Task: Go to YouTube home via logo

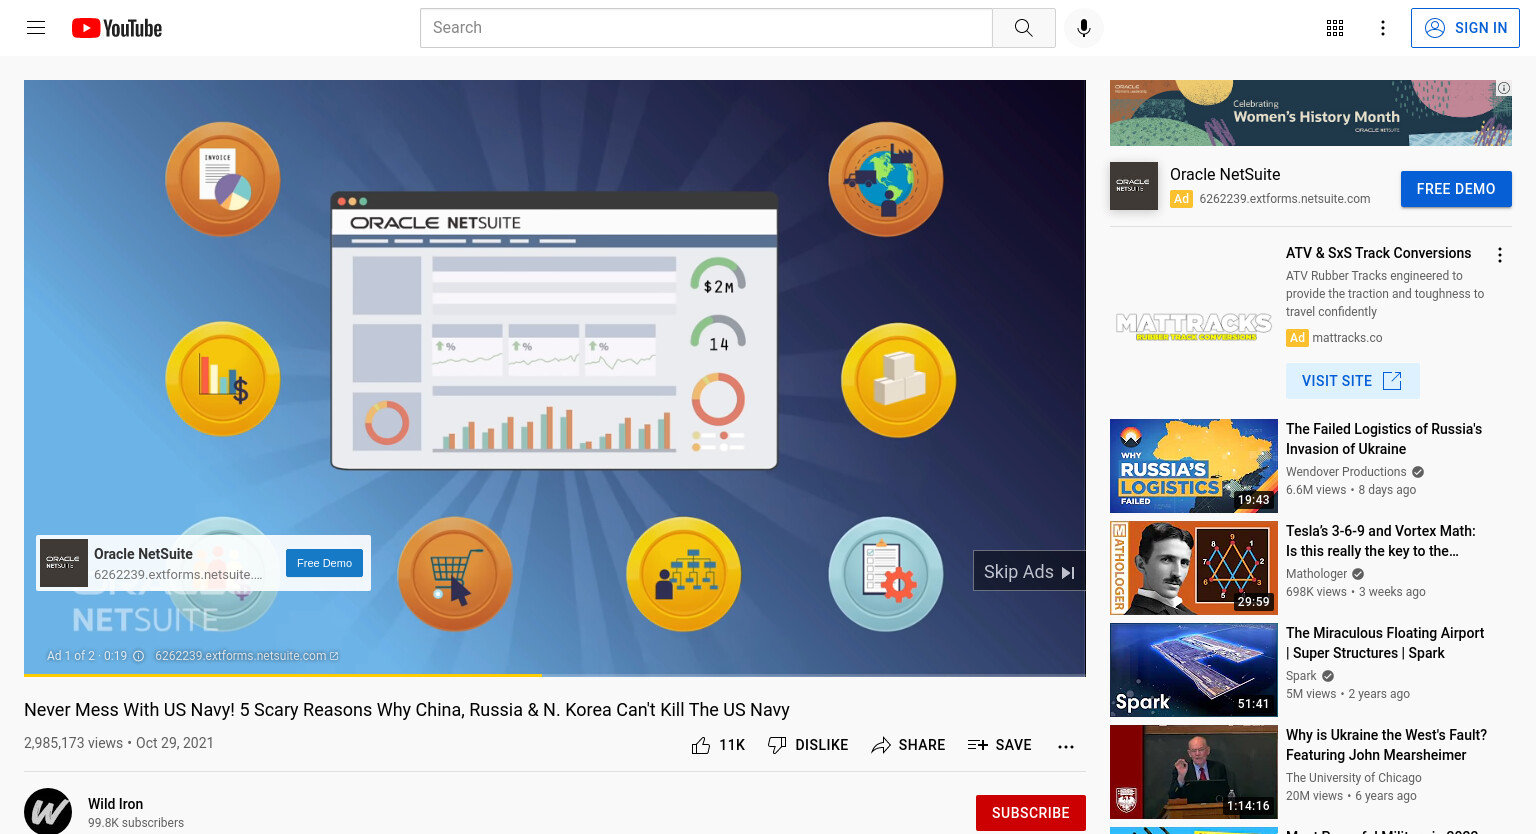Action: [117, 28]
